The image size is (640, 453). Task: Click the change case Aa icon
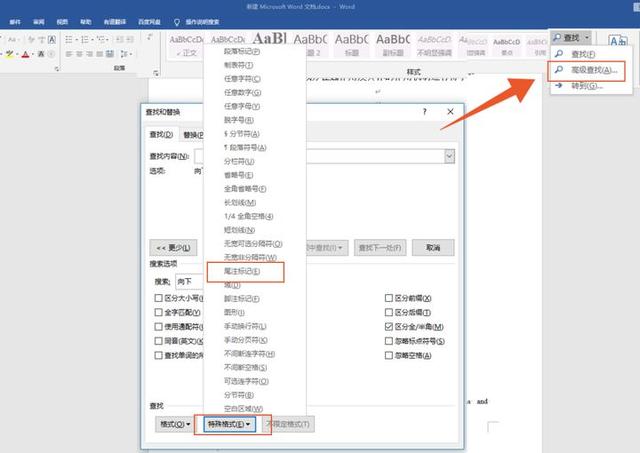pyautogui.click(x=12, y=40)
